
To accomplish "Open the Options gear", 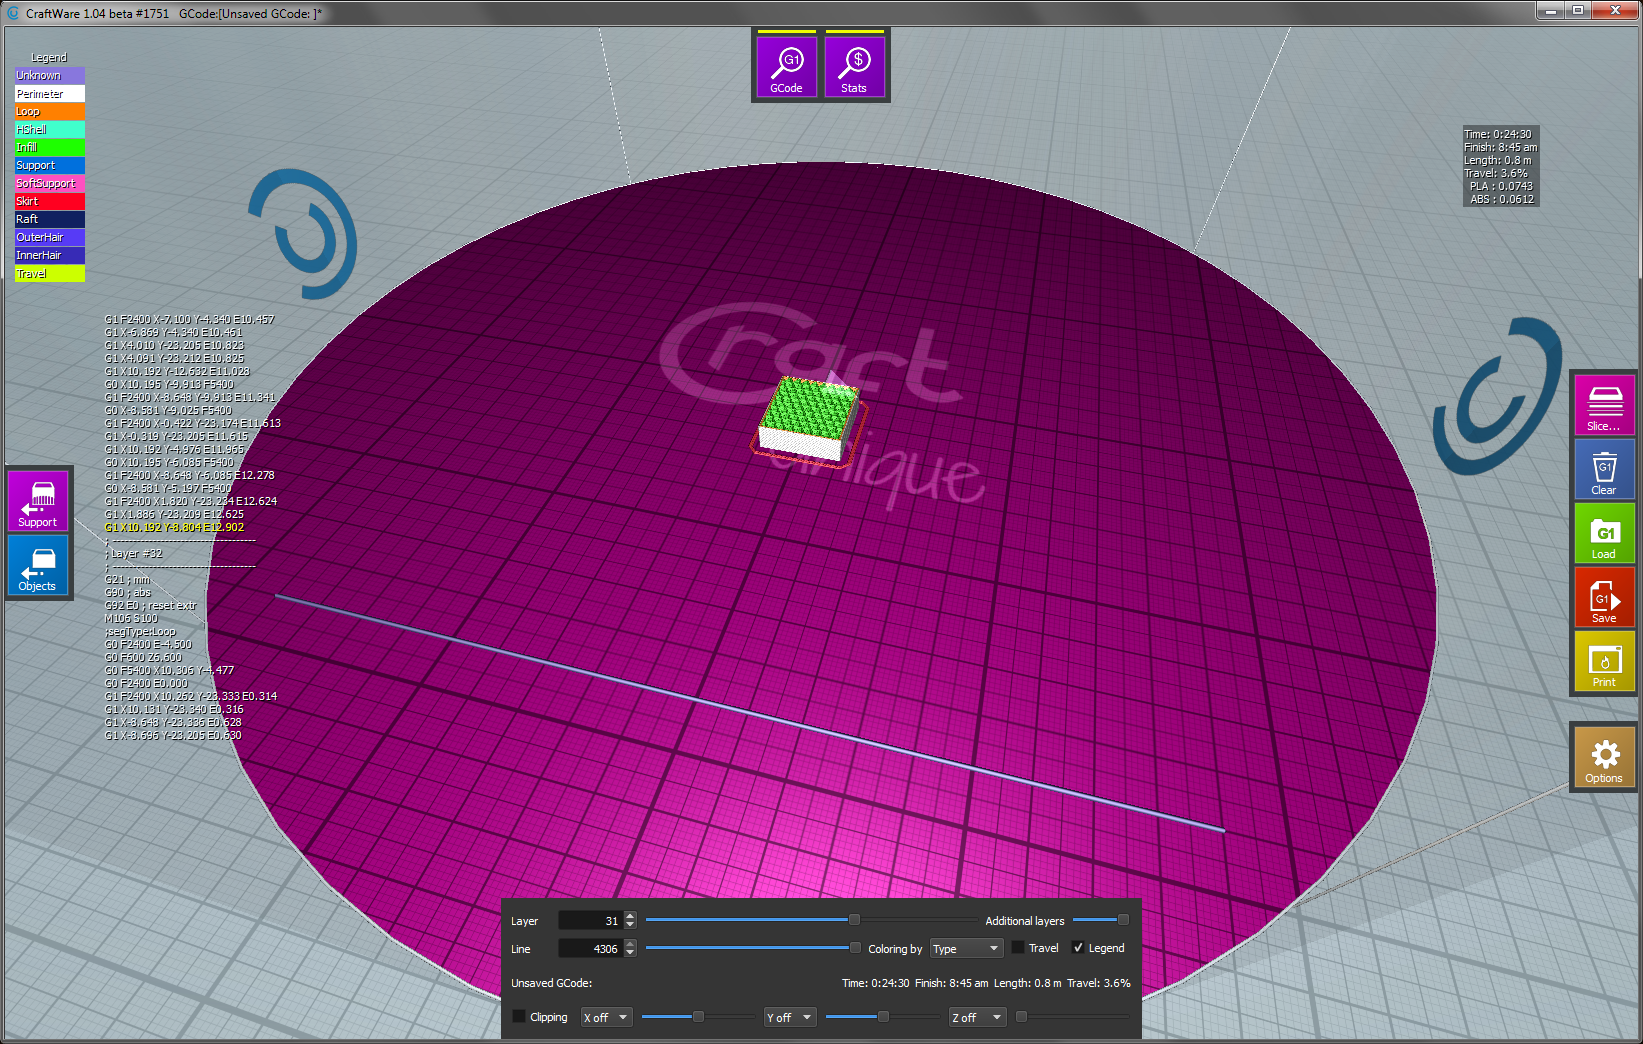I will (1604, 757).
